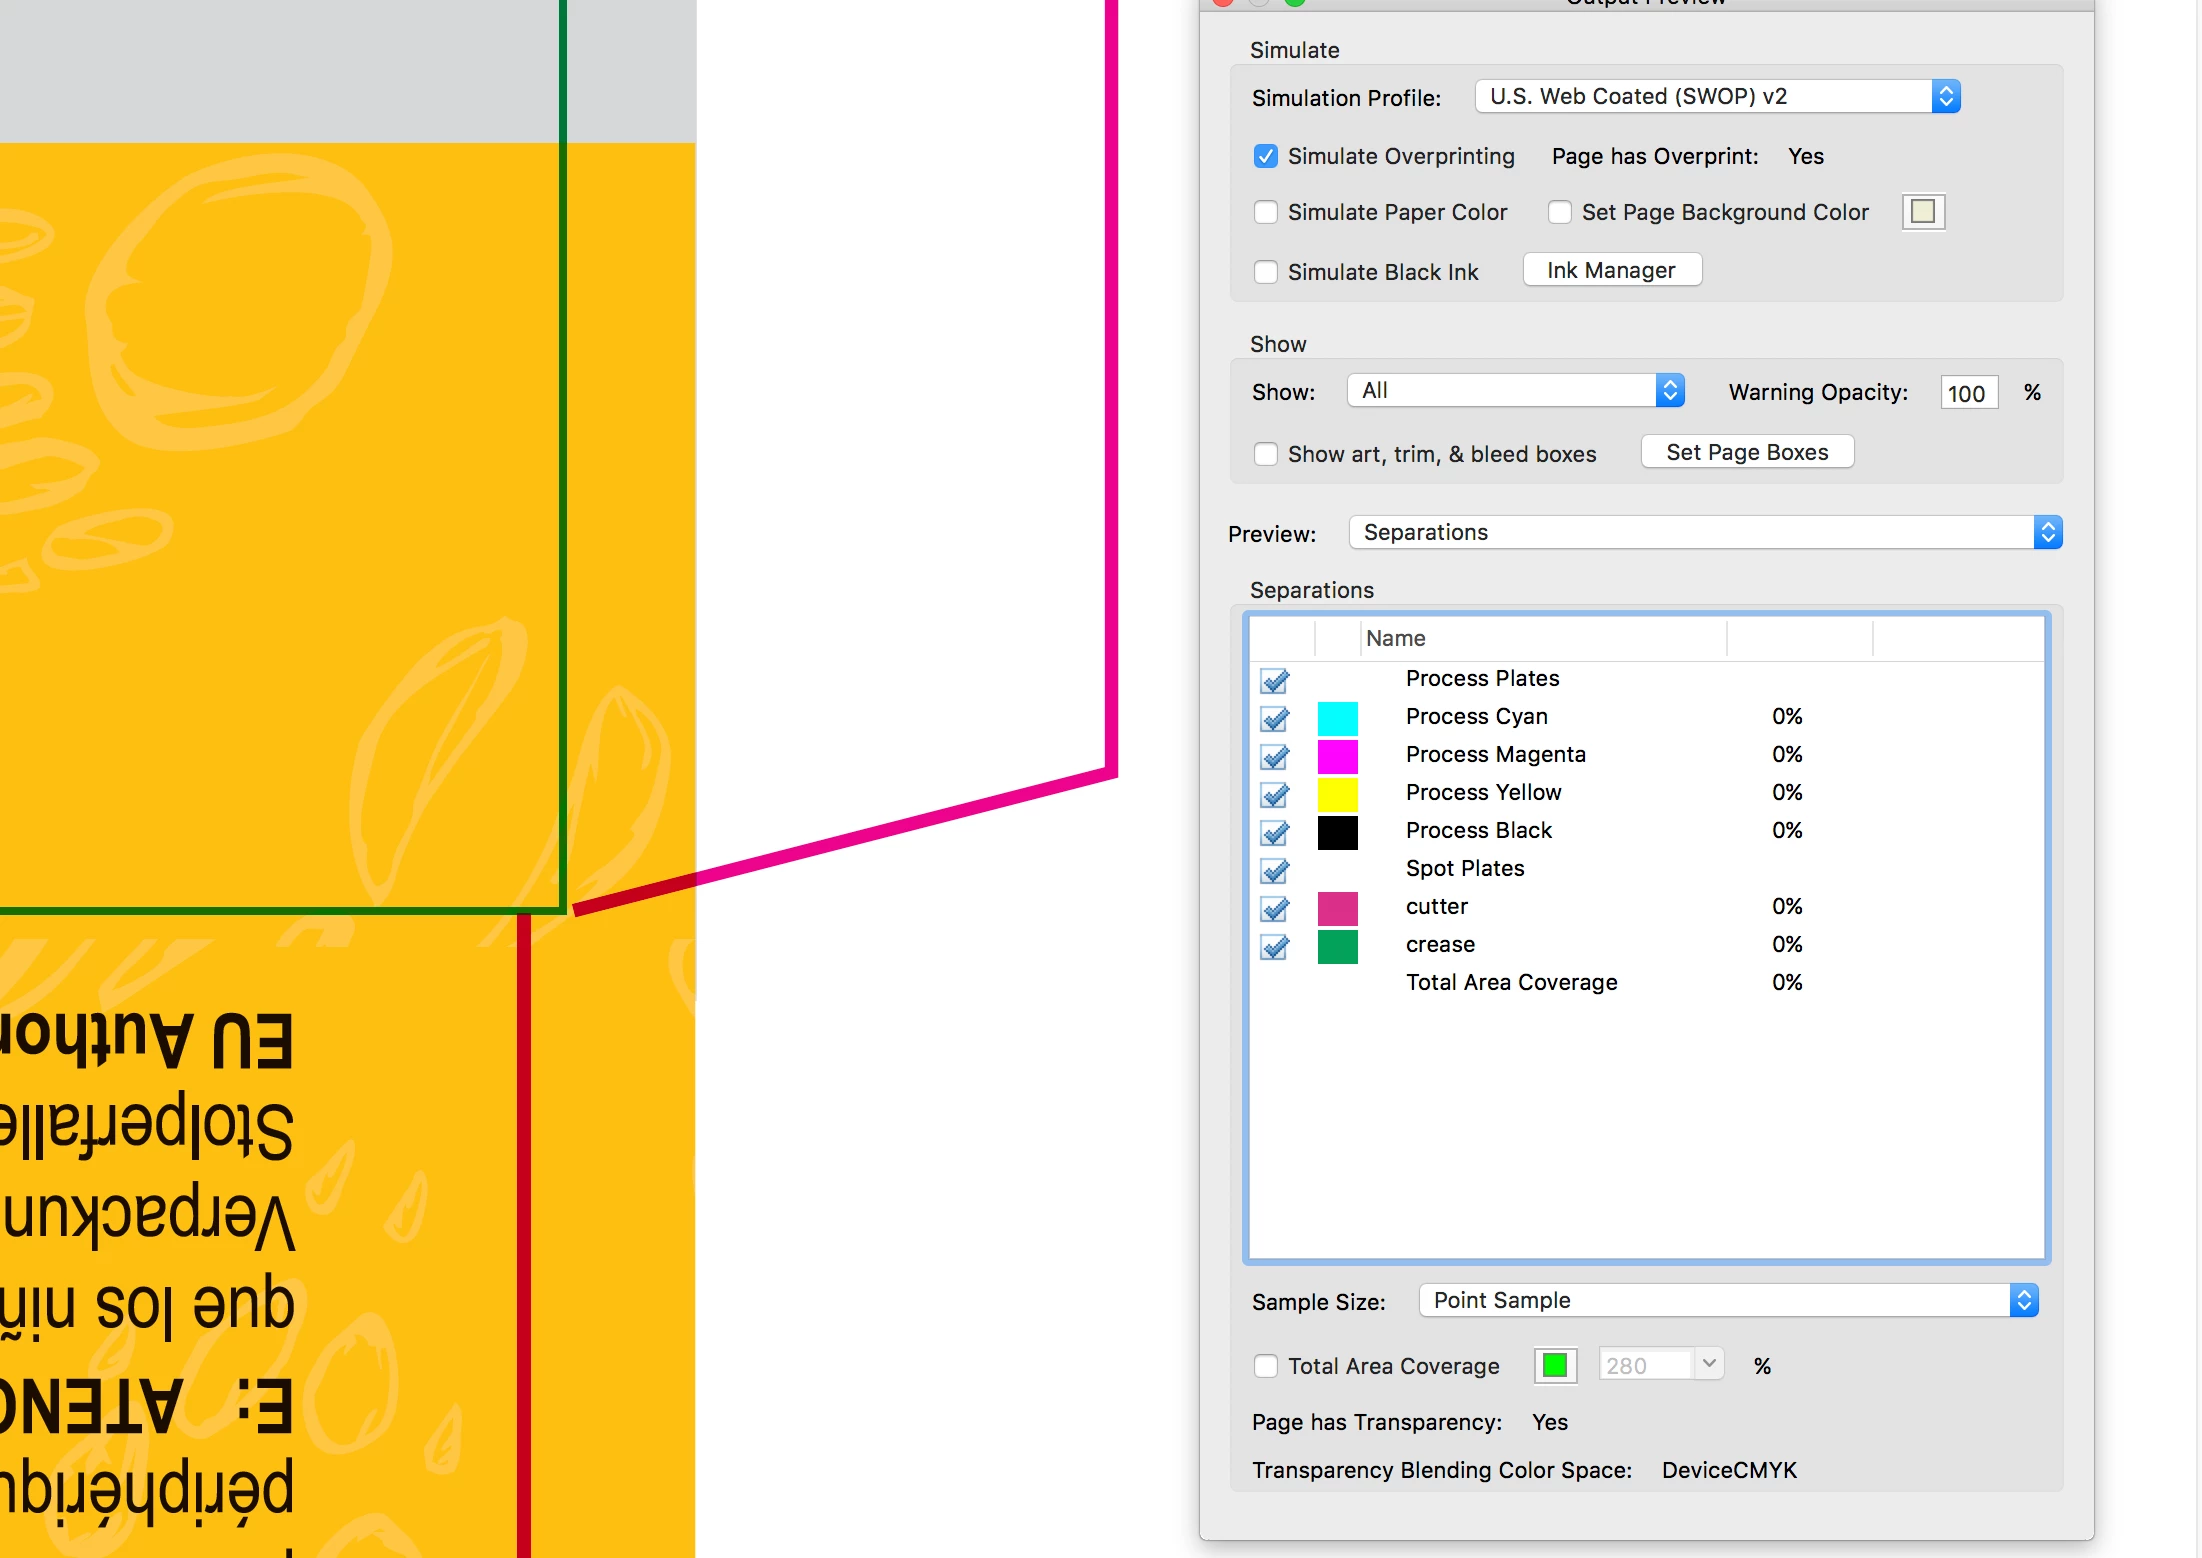The height and width of the screenshot is (1558, 2202).
Task: Open the Sample Size dropdown
Action: tap(1728, 1300)
